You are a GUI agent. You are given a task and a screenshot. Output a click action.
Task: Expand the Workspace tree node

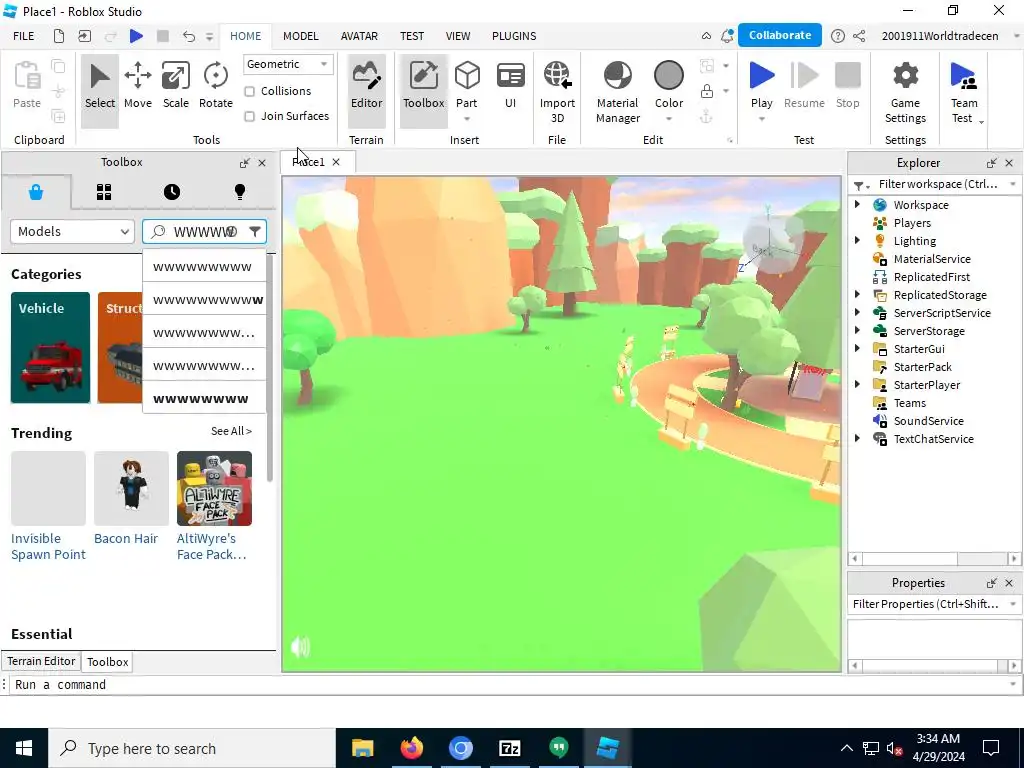coord(857,204)
